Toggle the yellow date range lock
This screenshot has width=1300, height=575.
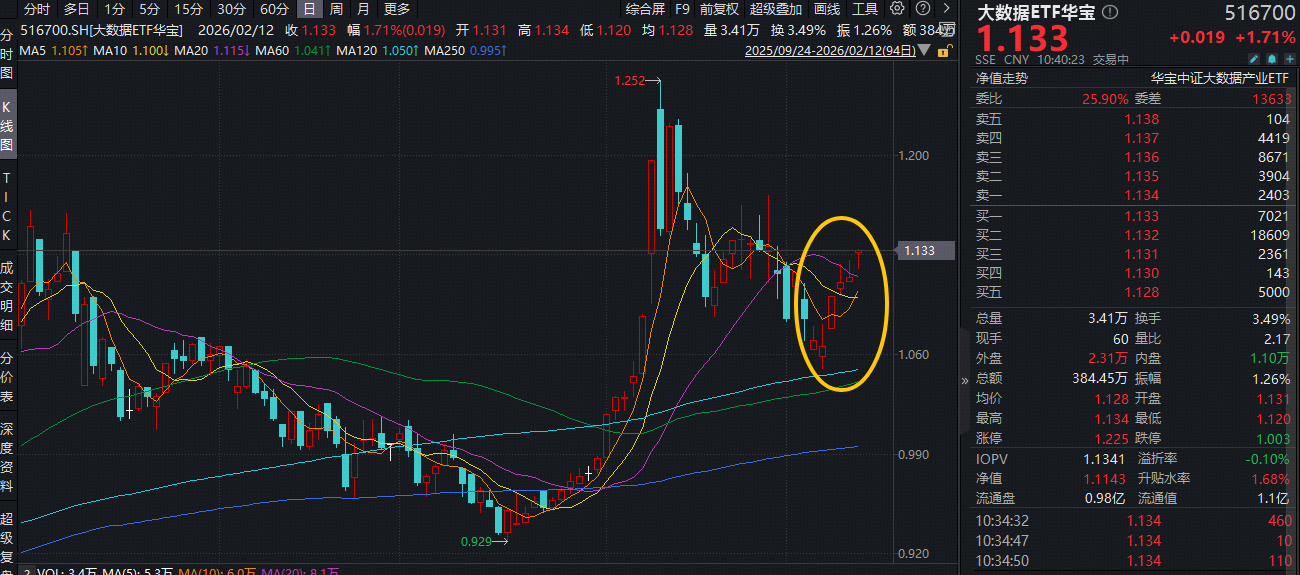(x=944, y=50)
